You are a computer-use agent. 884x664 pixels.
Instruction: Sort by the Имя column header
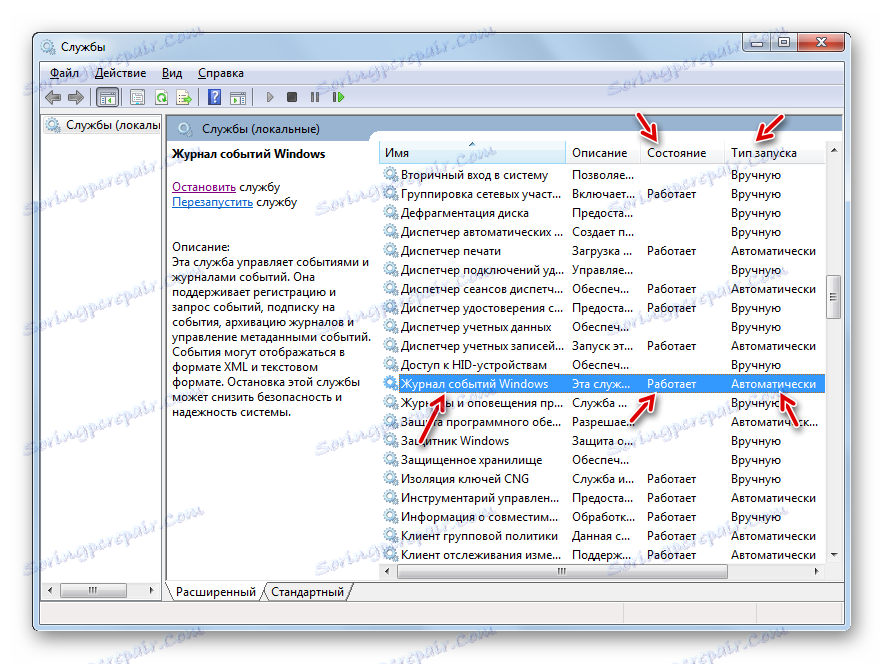click(472, 153)
